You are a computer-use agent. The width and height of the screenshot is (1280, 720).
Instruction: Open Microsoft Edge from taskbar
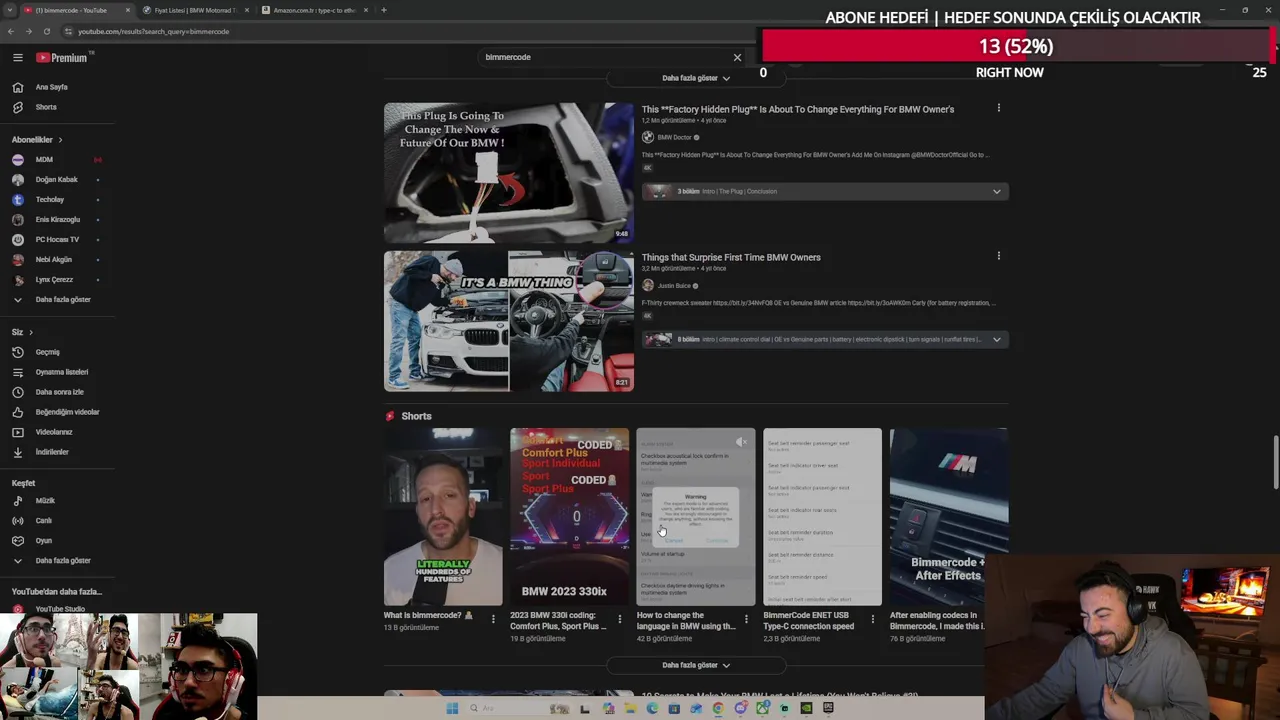tap(652, 708)
